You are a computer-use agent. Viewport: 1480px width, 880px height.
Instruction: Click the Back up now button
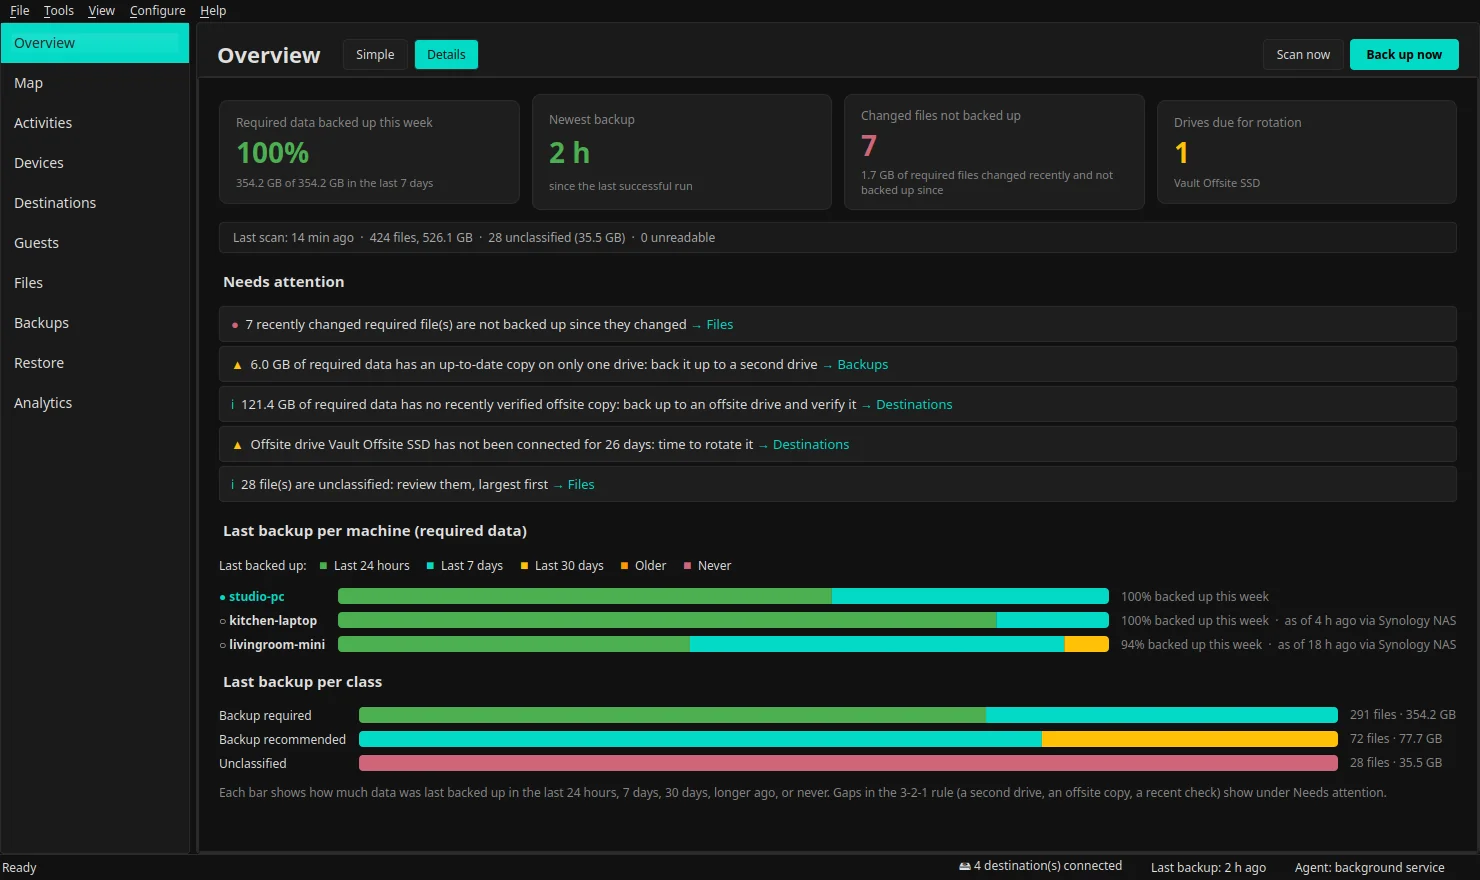coord(1404,55)
